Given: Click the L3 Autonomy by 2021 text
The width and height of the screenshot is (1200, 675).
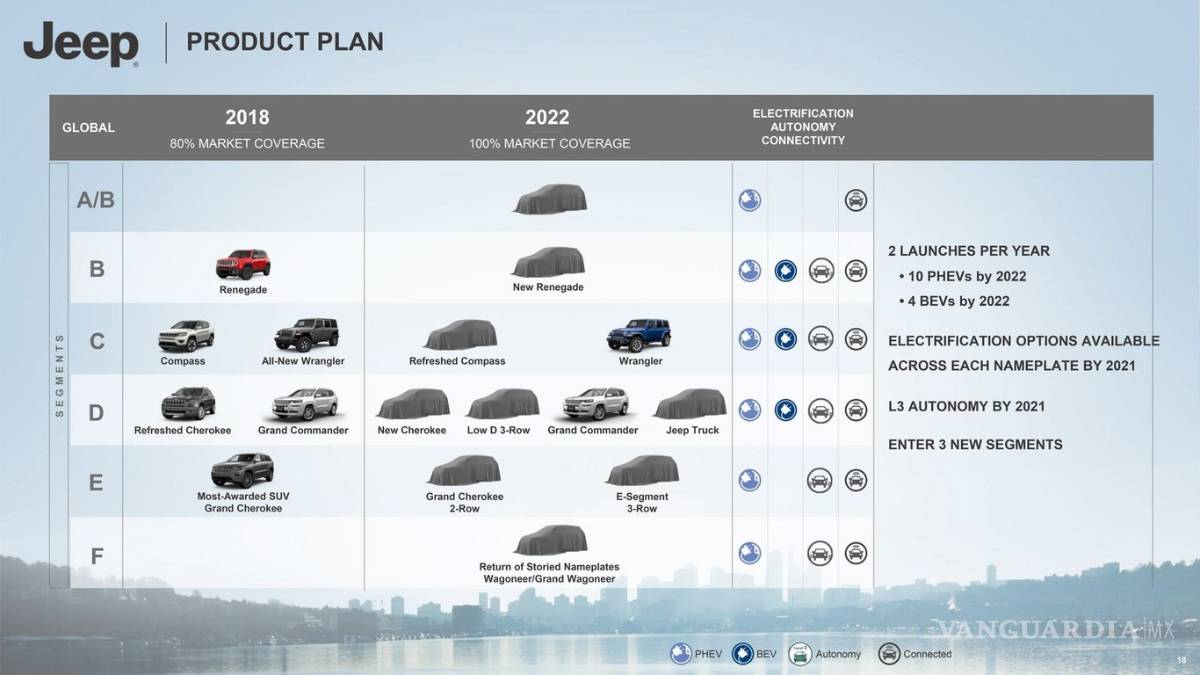Looking at the screenshot, I should 967,406.
